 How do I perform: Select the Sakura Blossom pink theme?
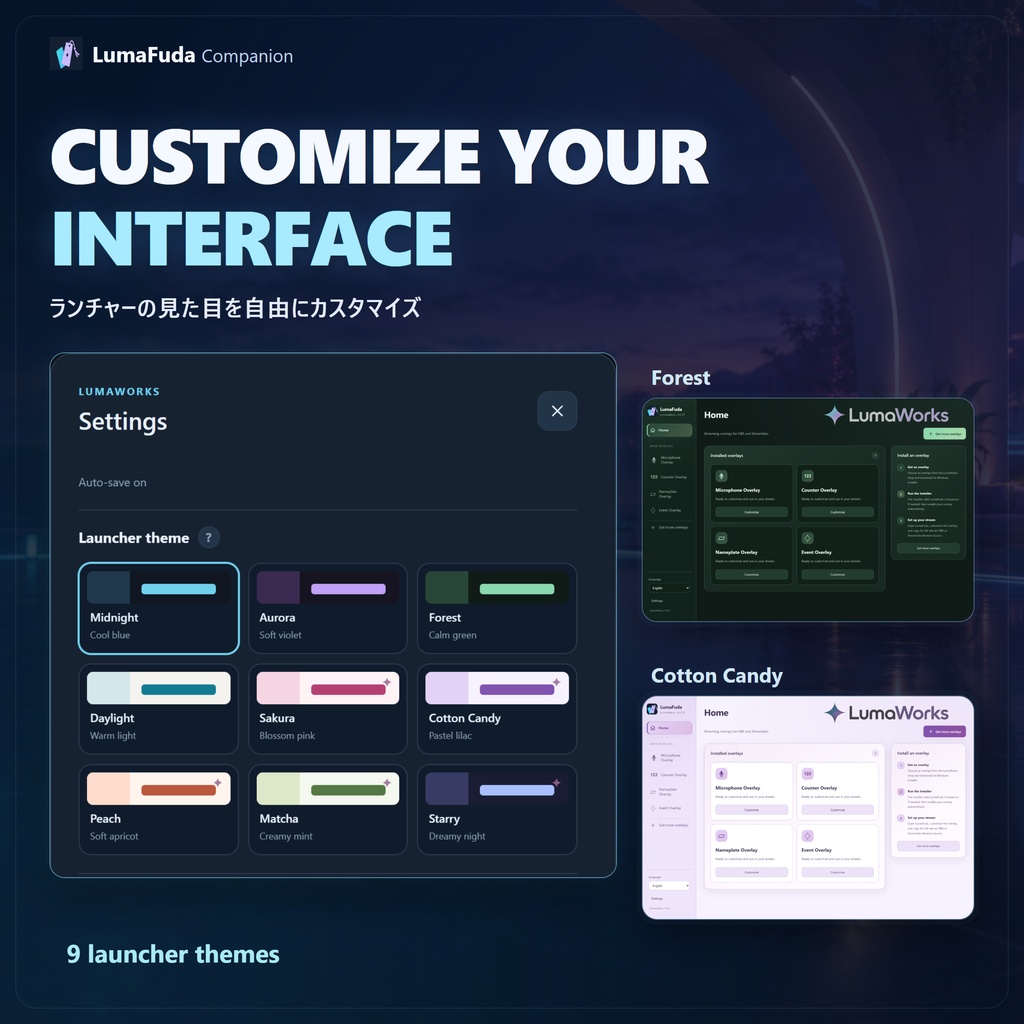coord(328,709)
